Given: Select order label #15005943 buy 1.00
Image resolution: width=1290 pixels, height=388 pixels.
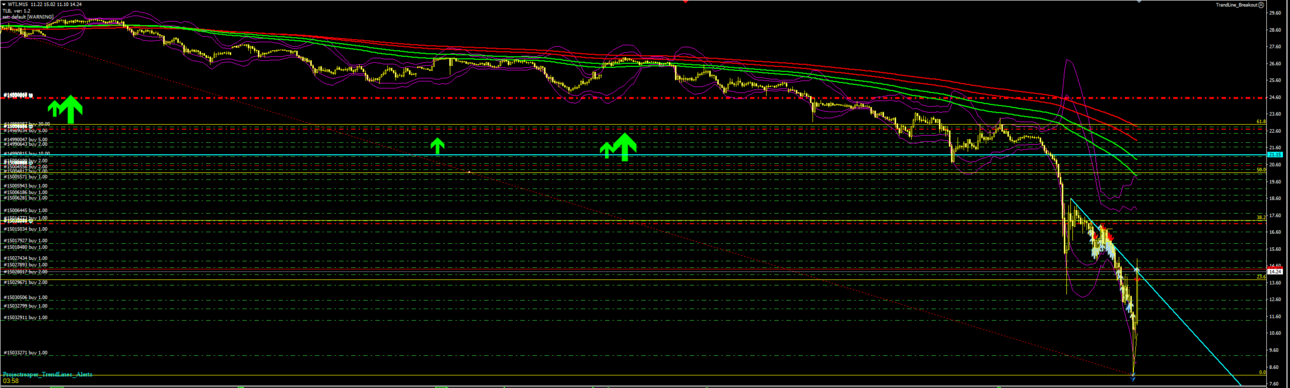Looking at the screenshot, I should tap(25, 185).
